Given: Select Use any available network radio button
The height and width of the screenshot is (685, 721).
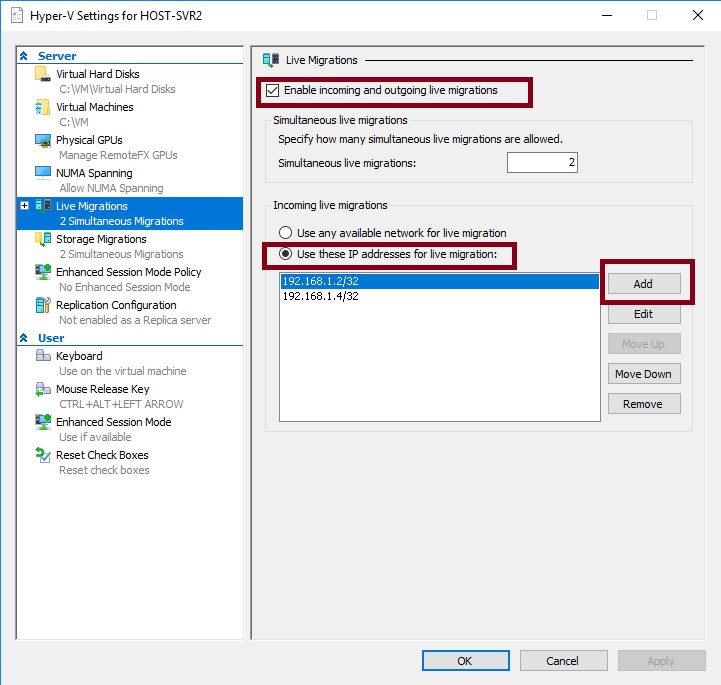Looking at the screenshot, I should coord(285,233).
